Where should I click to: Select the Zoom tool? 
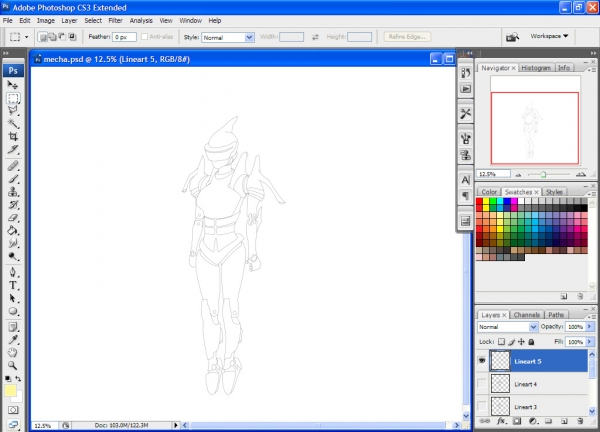13,366
